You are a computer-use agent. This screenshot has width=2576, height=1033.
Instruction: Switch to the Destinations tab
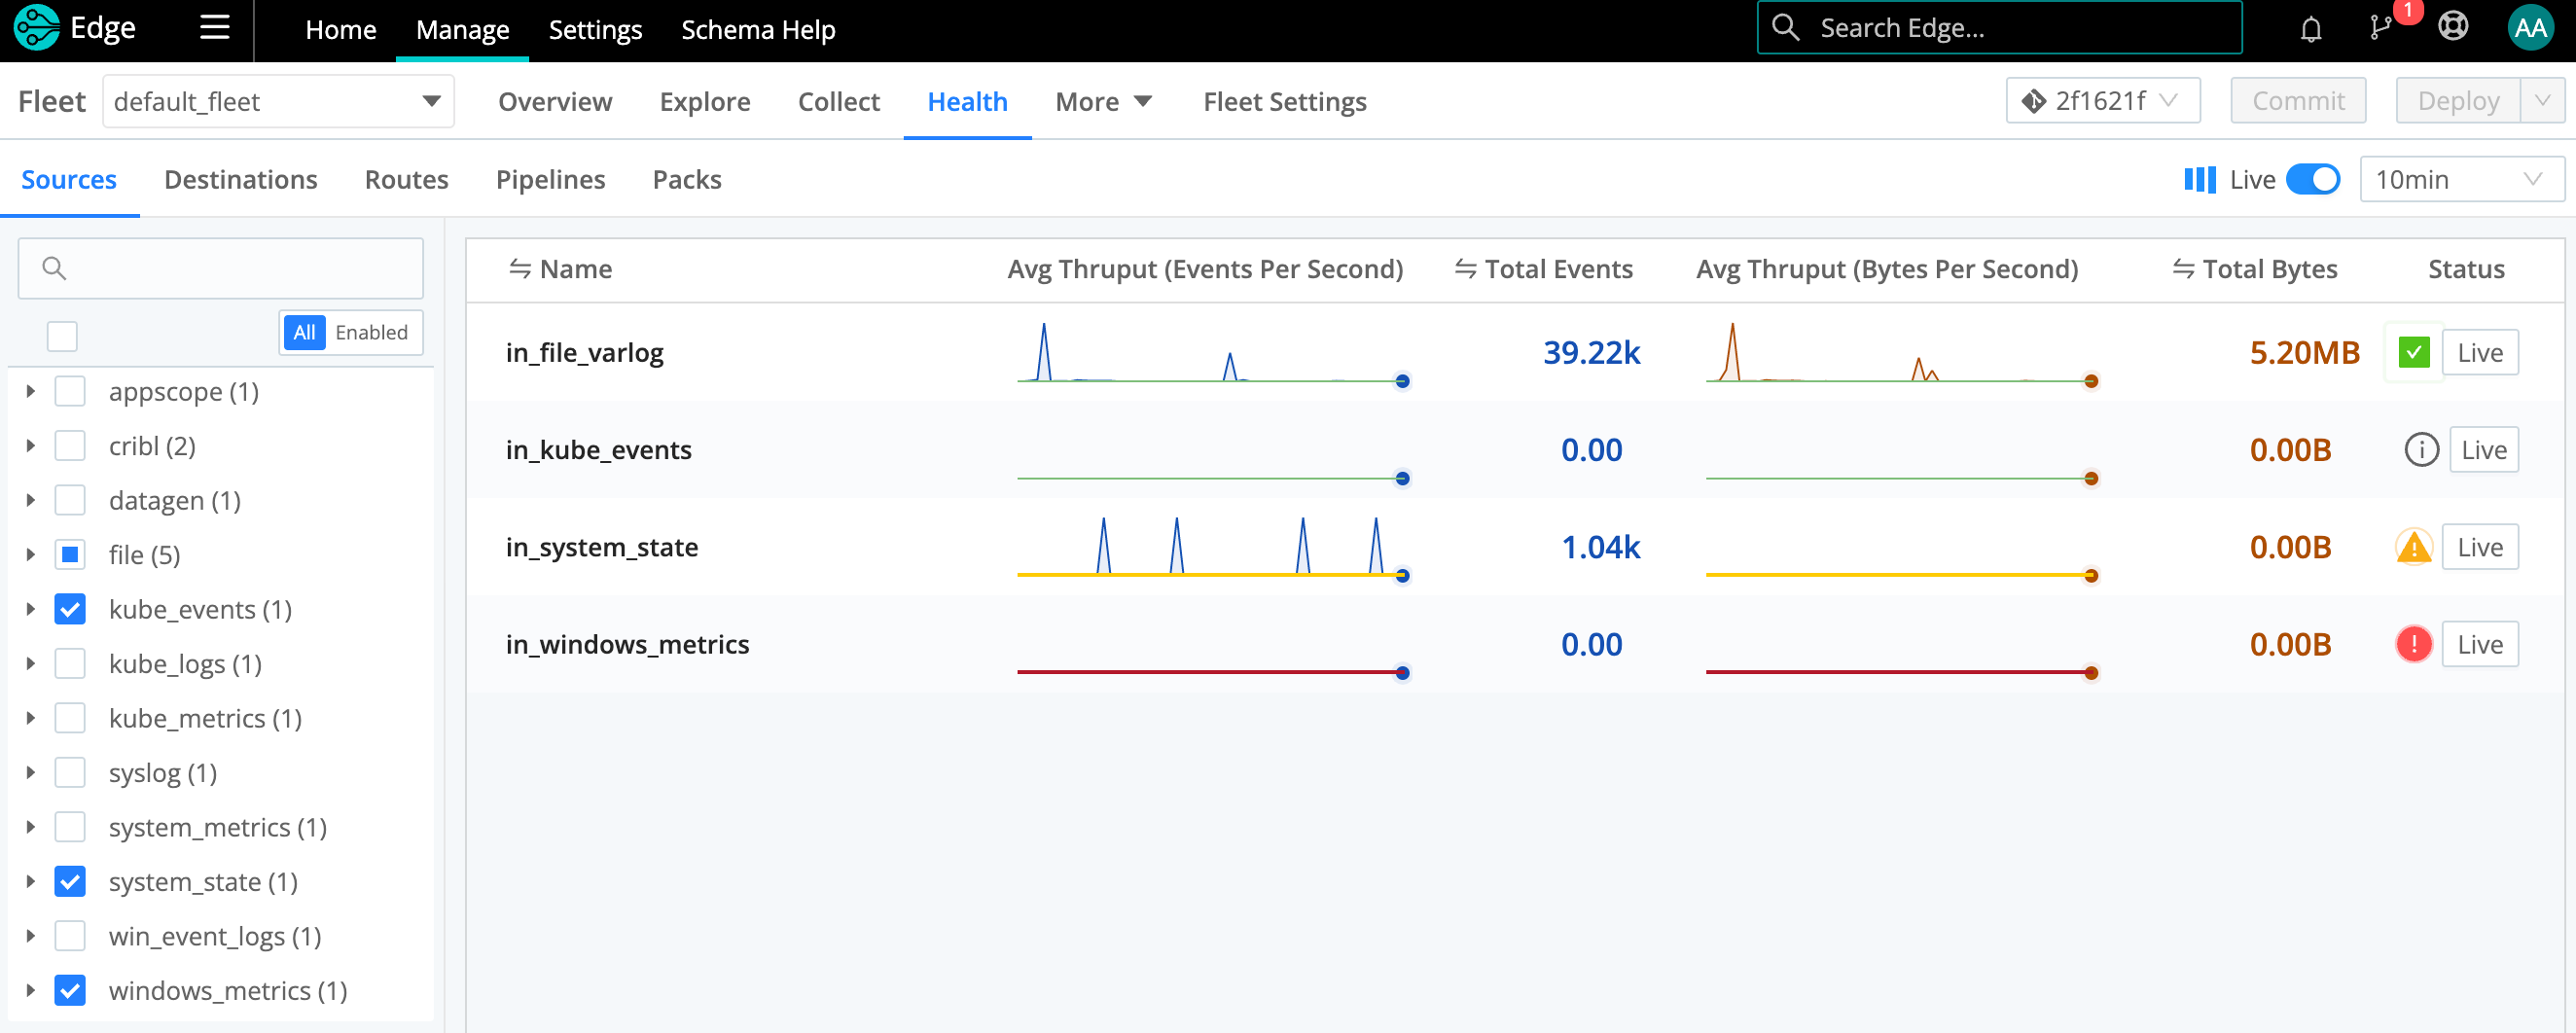240,180
